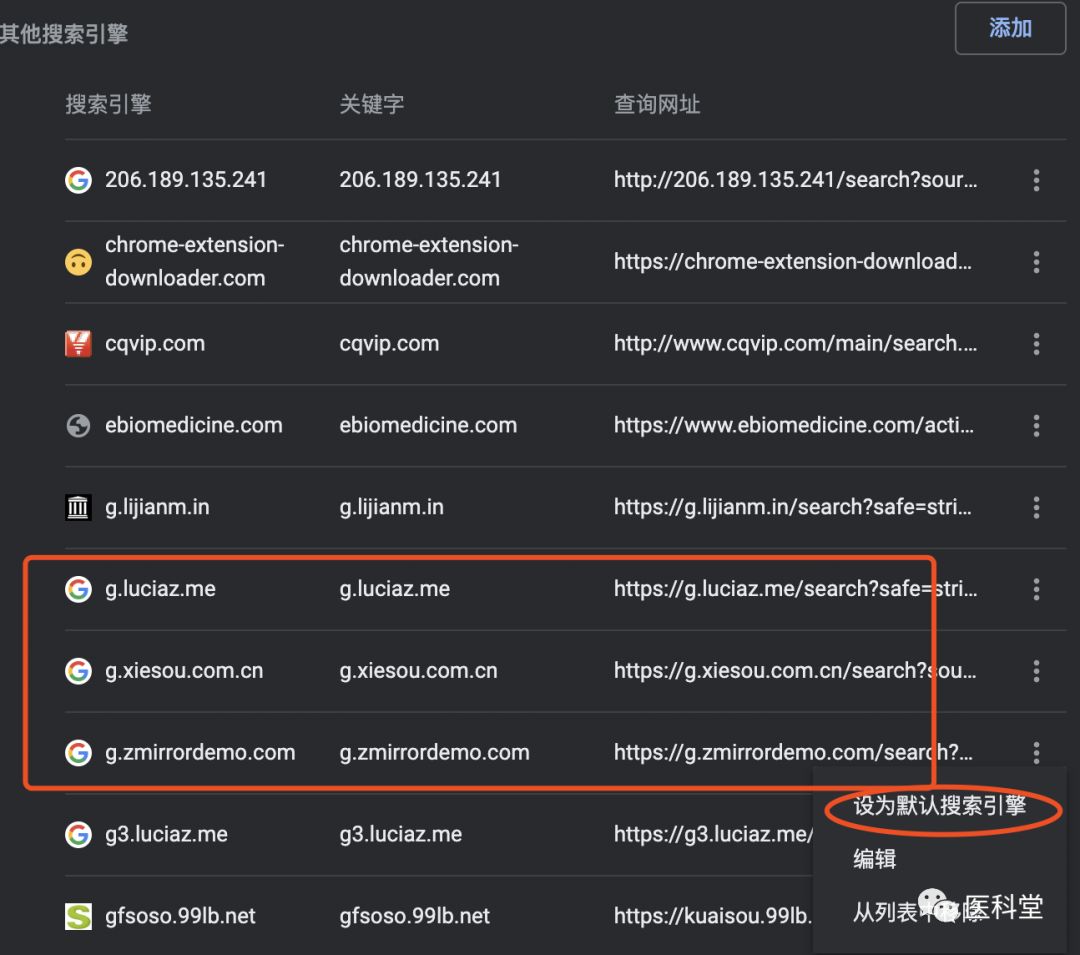This screenshot has height=955, width=1080.
Task: Click red cqvip.com site icon
Action: [x=79, y=344]
